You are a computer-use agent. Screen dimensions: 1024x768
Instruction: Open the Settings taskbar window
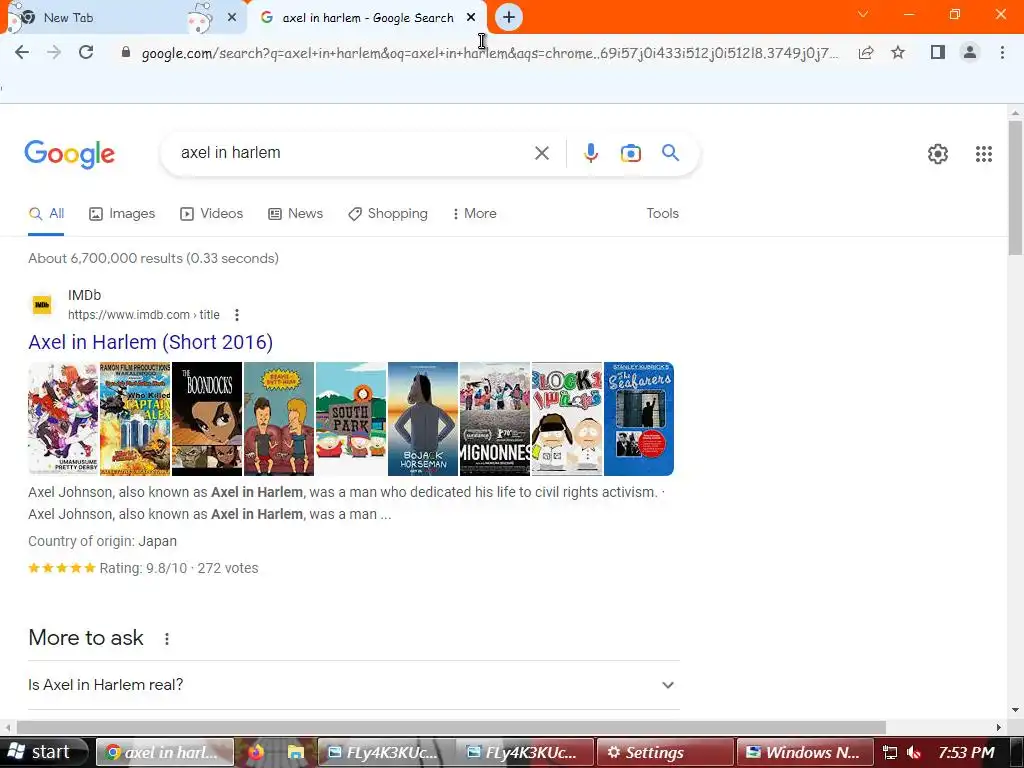(x=665, y=752)
